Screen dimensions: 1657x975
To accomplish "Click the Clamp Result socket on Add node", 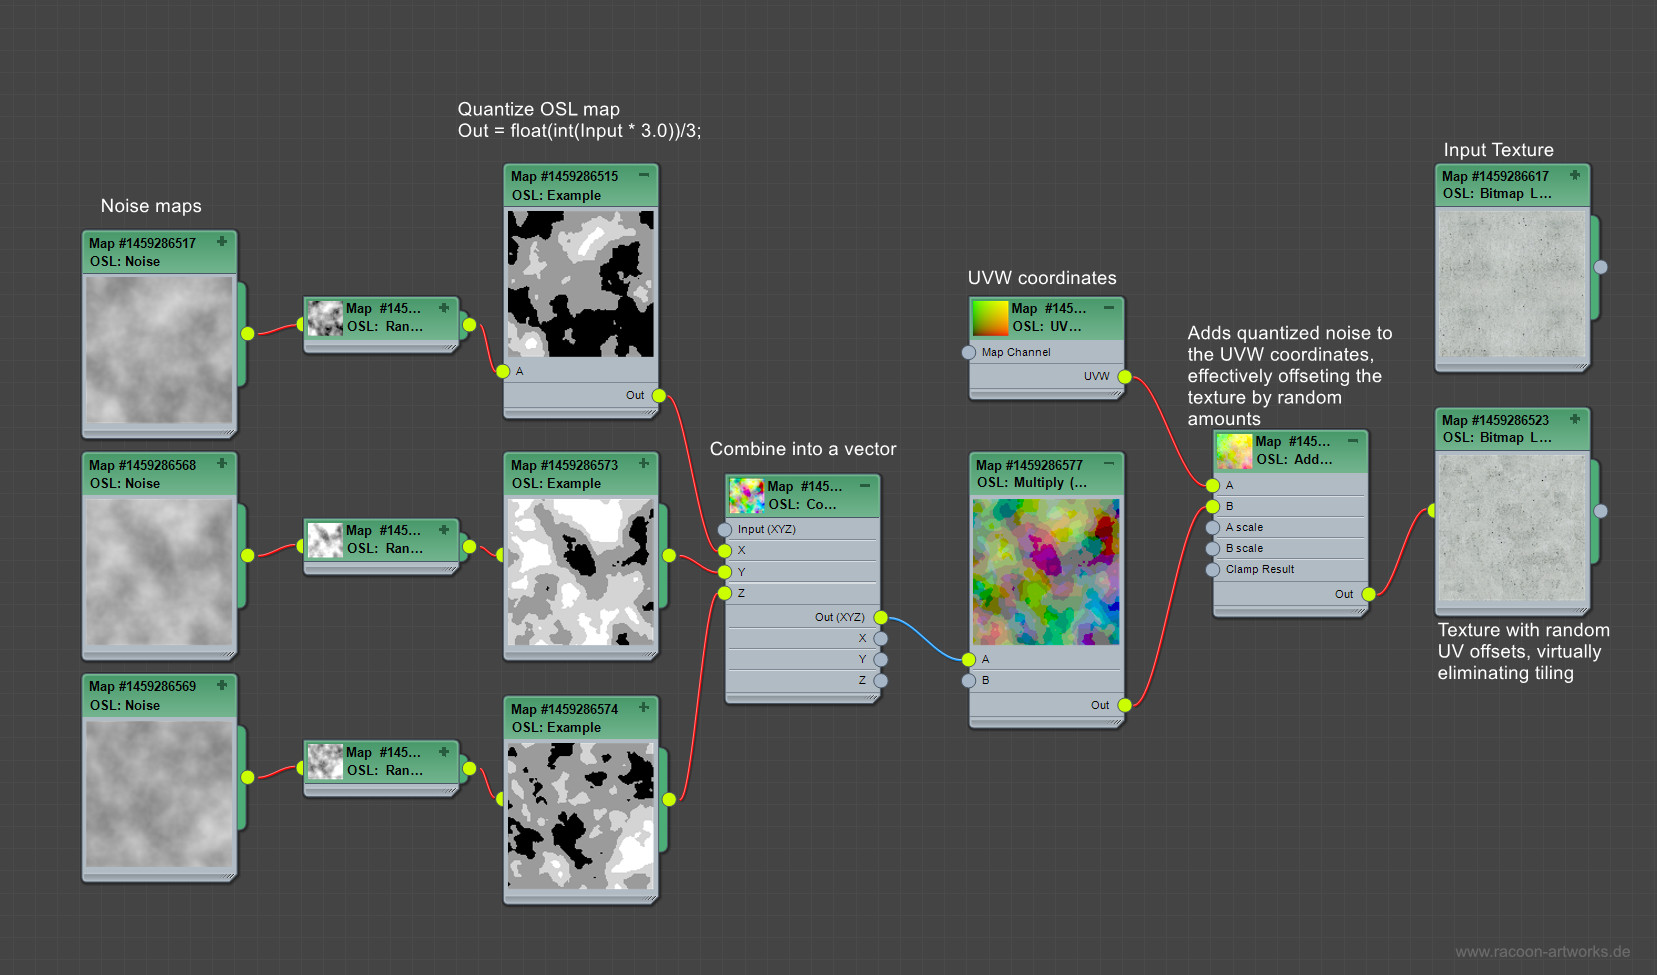I will pyautogui.click(x=1213, y=570).
